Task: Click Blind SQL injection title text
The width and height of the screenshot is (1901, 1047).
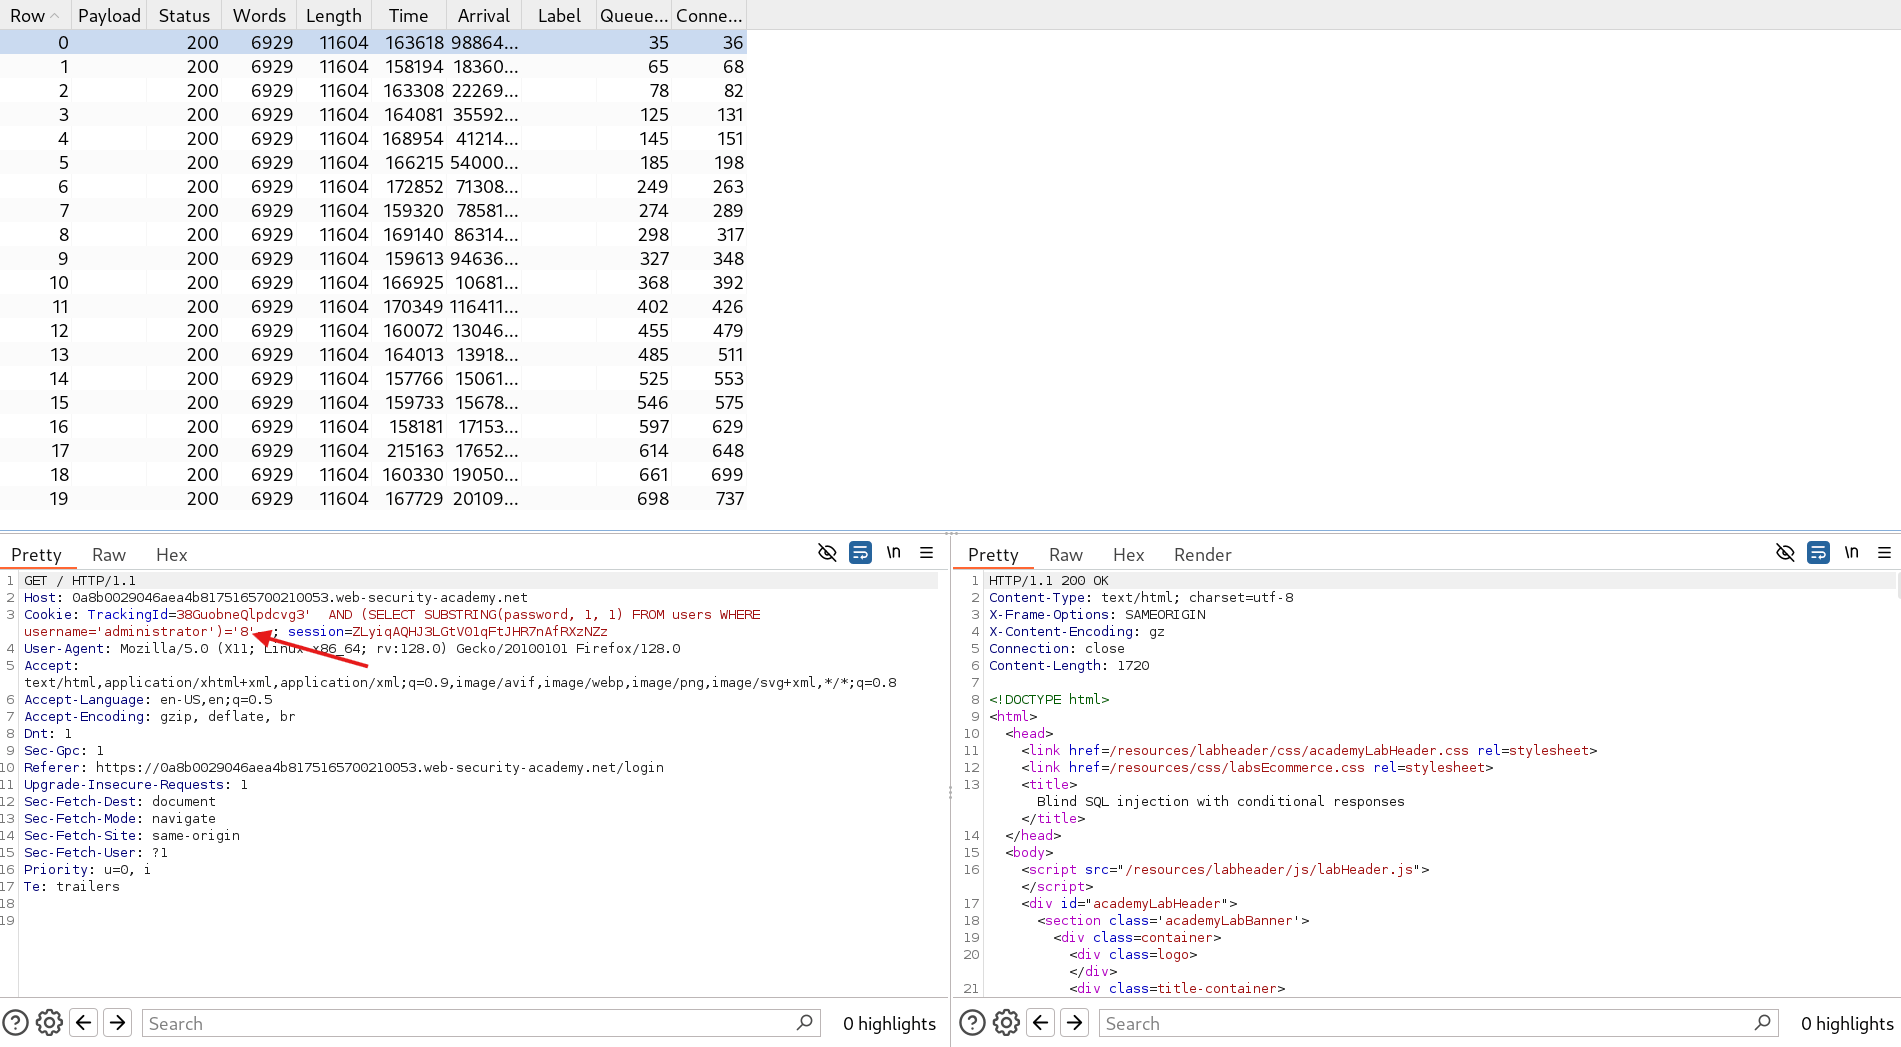Action: pyautogui.click(x=1220, y=801)
